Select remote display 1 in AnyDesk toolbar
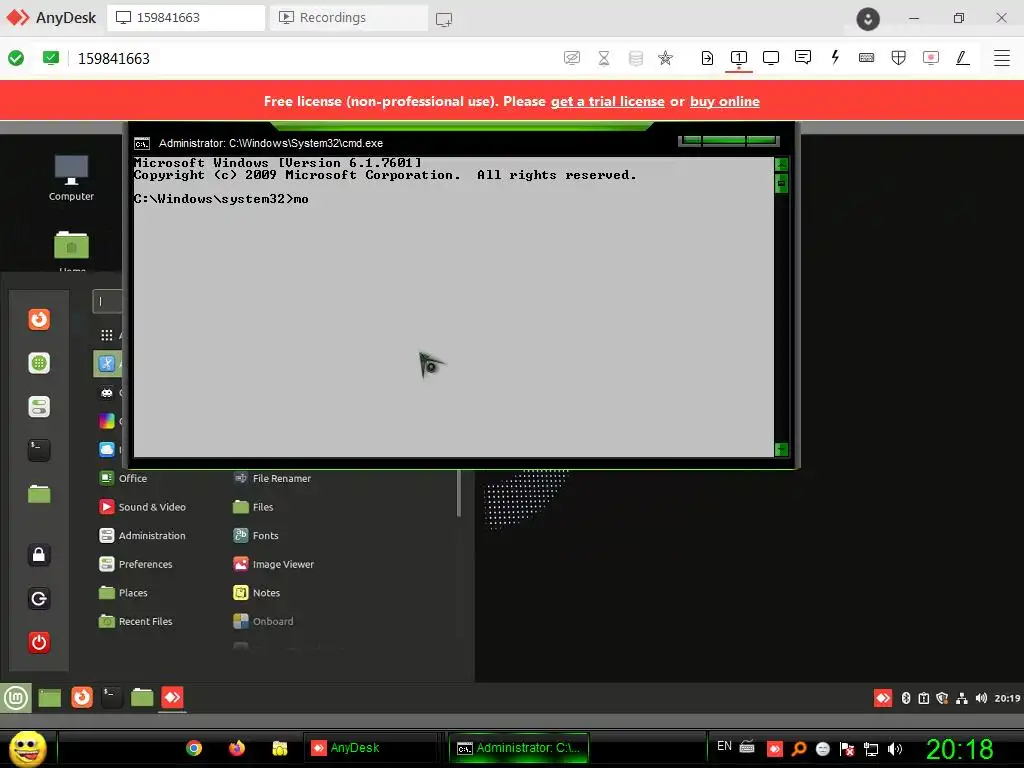The image size is (1024, 768). (739, 58)
